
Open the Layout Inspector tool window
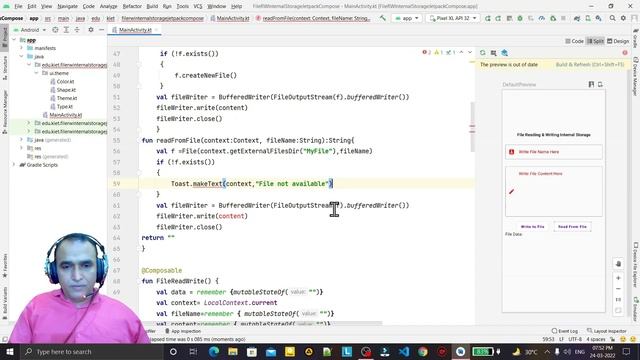pyautogui.click(x=607, y=331)
